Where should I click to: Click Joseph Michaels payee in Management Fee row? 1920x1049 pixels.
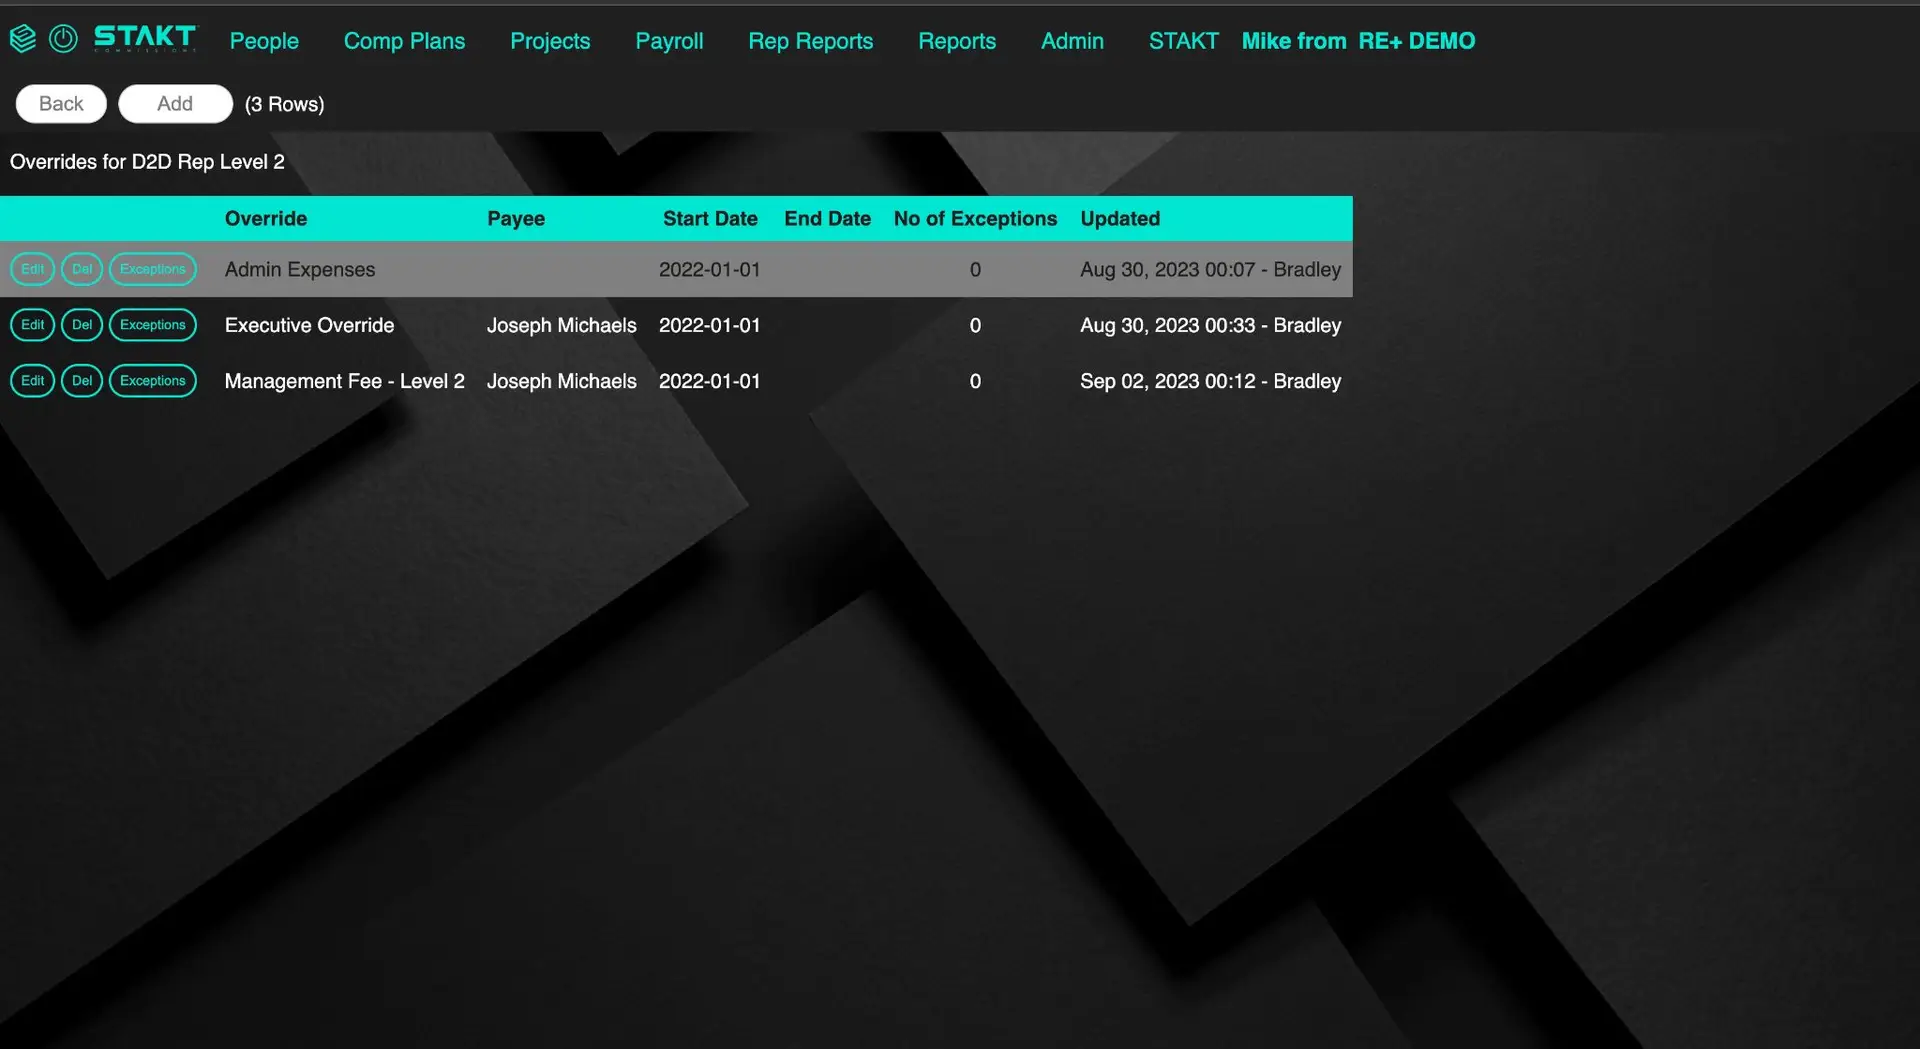pos(562,382)
